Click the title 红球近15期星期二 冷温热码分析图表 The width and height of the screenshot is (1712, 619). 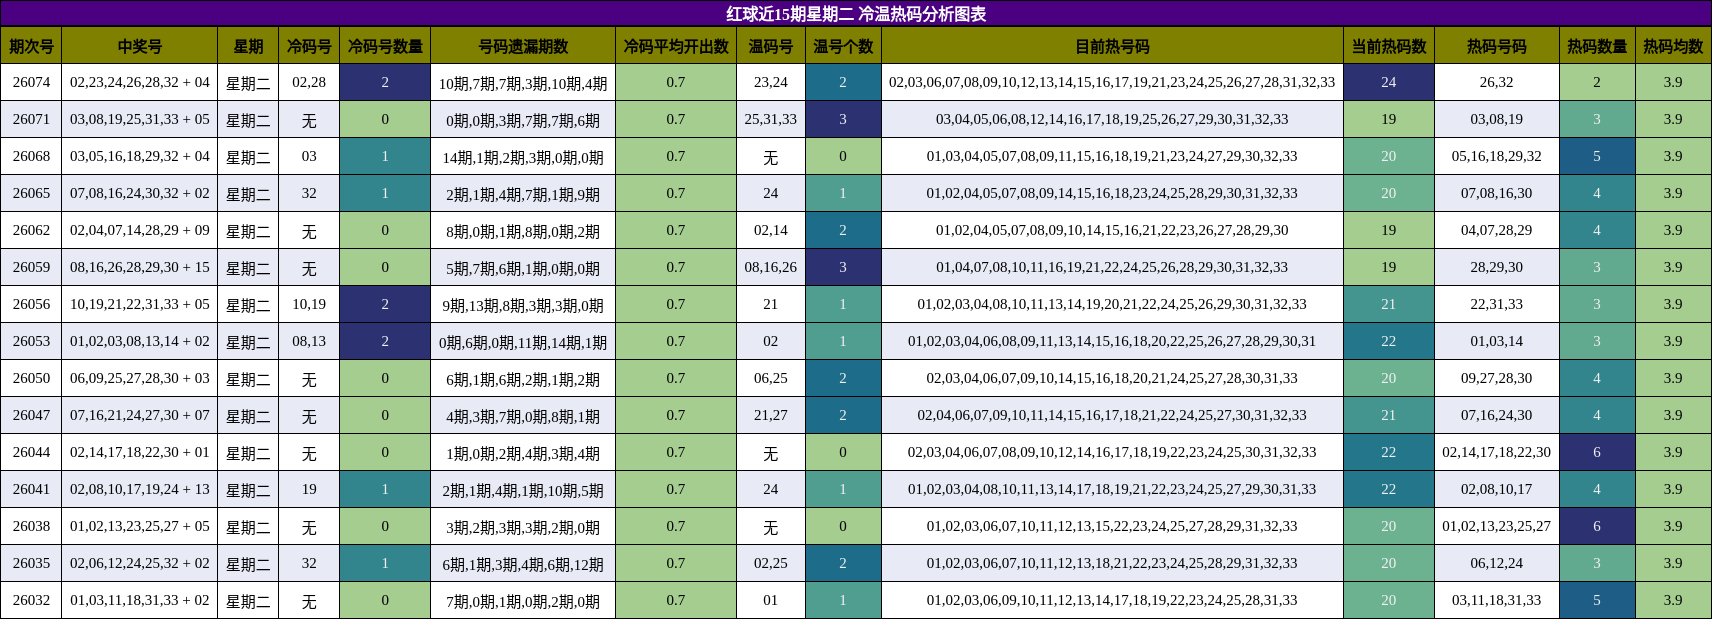coord(856,14)
